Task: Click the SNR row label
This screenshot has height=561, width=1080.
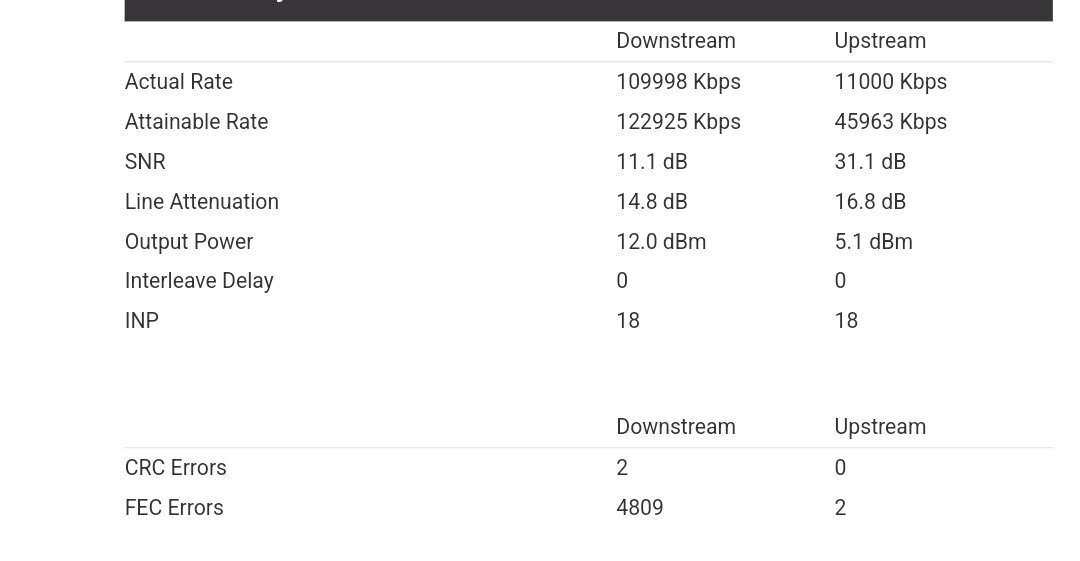Action: 145,161
